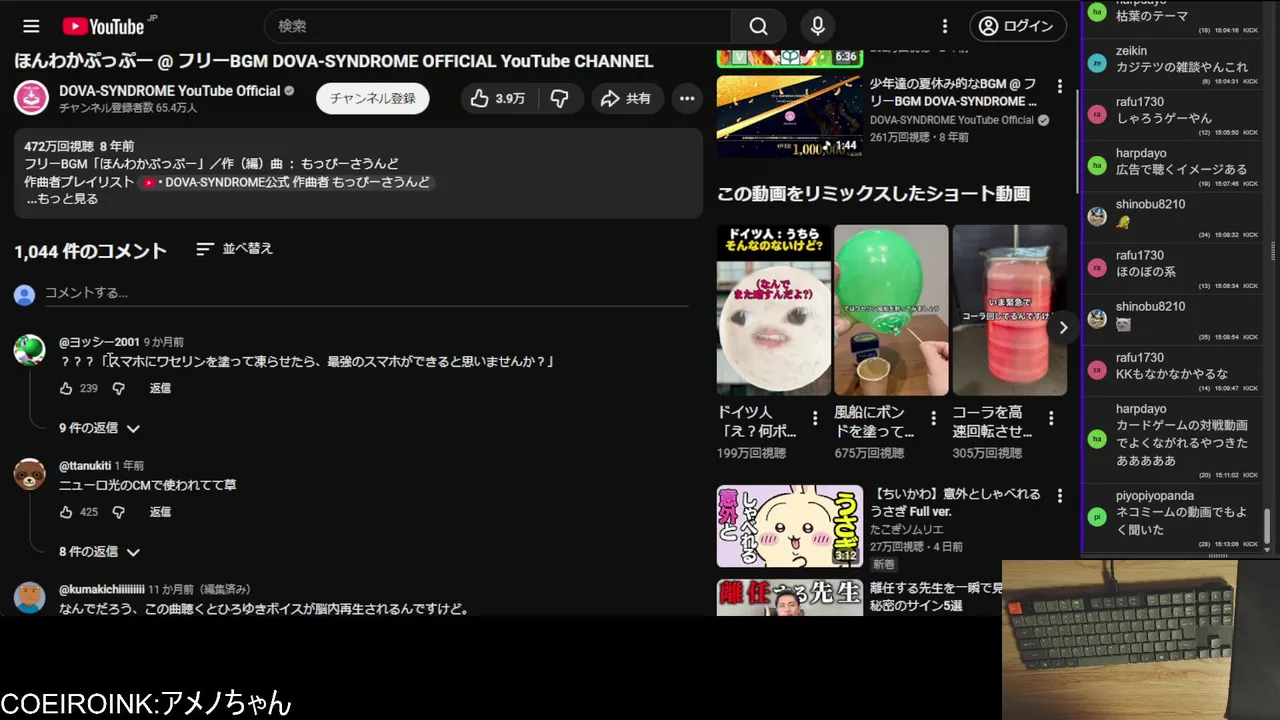Like the video with 3.9万 thumbs up

[499, 98]
